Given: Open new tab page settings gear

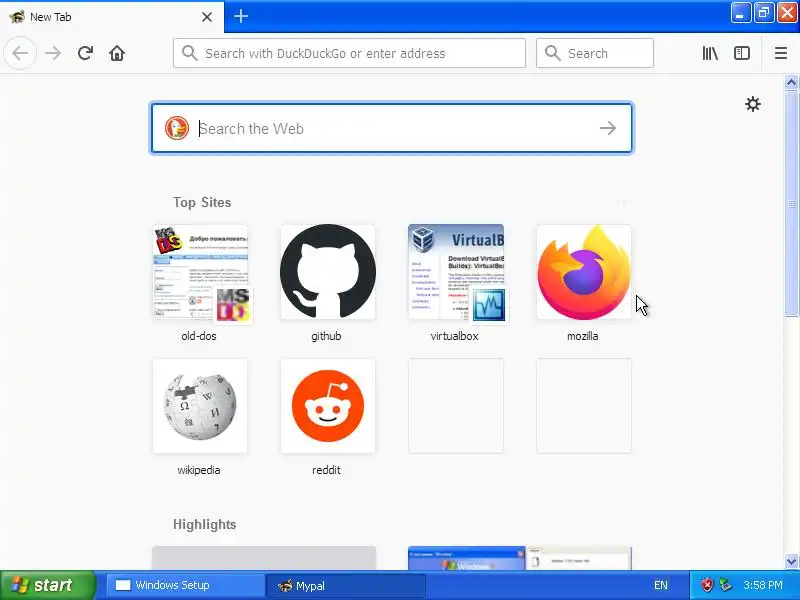Looking at the screenshot, I should coord(753,104).
